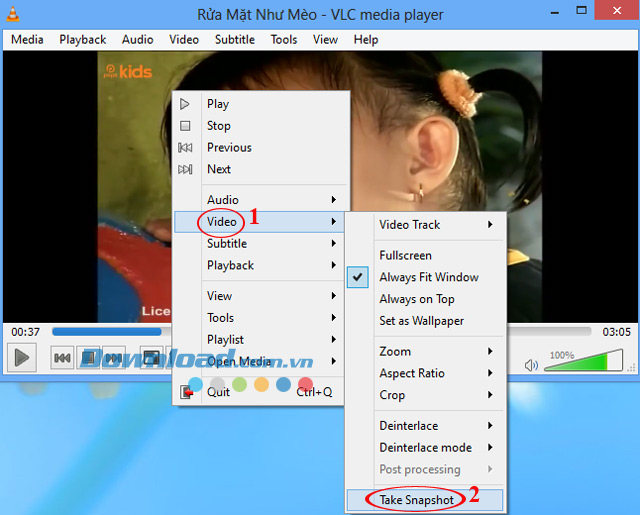The height and width of the screenshot is (515, 640).
Task: Open the Playback menu in menu bar
Action: click(x=82, y=40)
